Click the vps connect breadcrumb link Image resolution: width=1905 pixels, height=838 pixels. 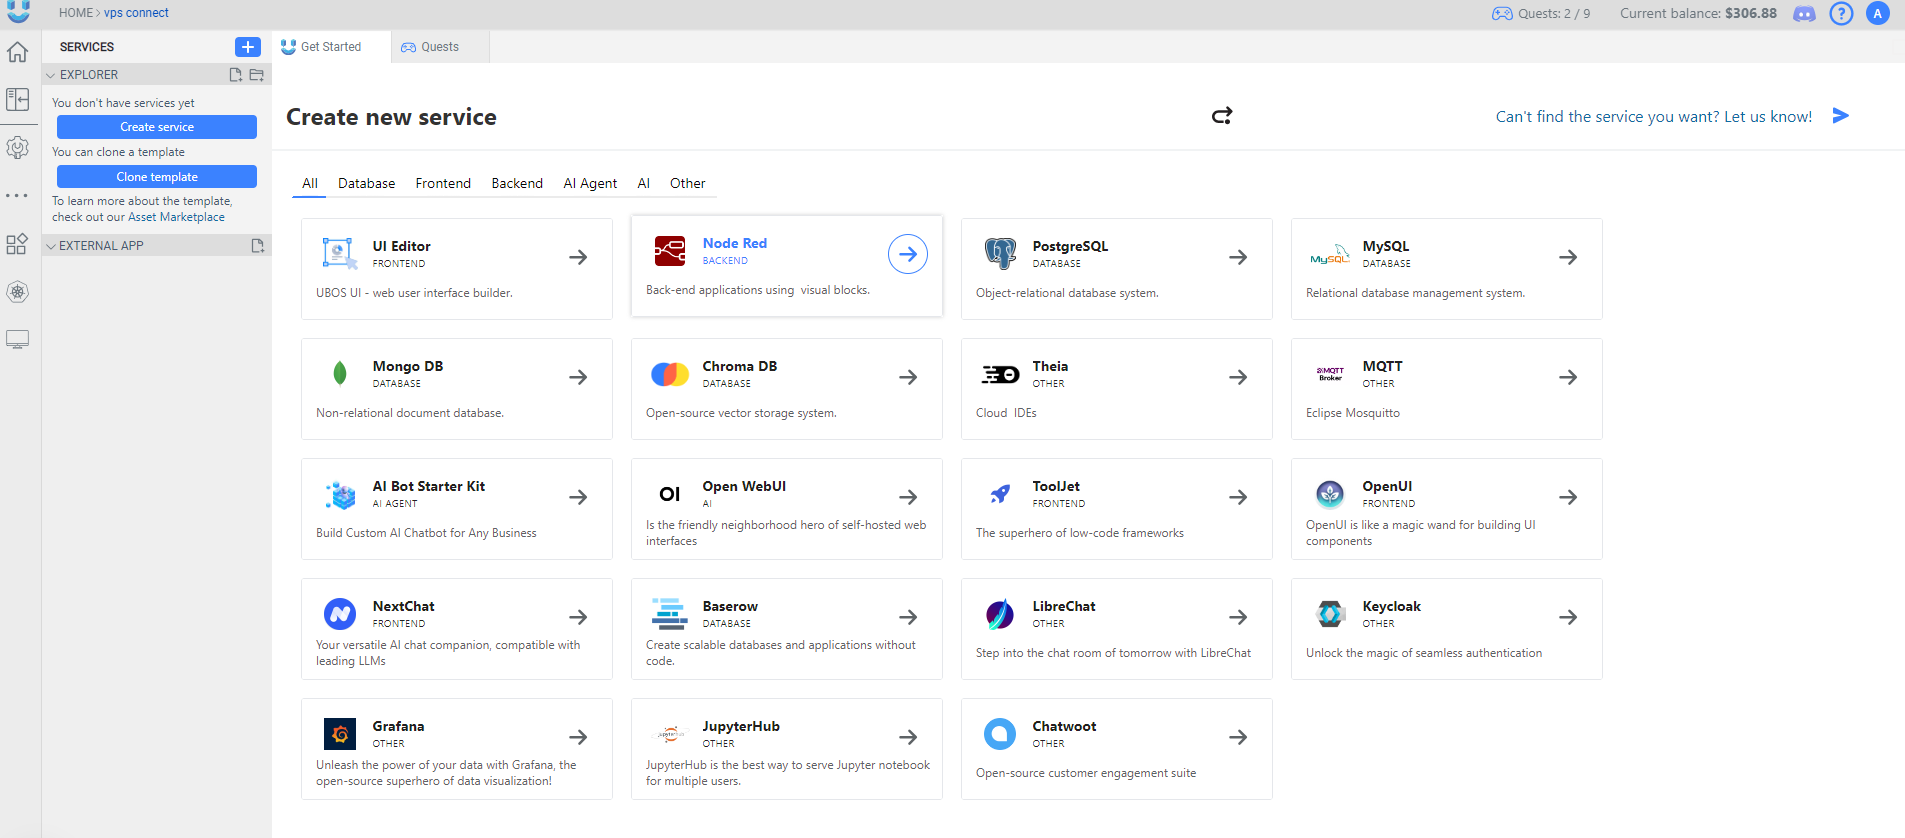click(x=136, y=13)
